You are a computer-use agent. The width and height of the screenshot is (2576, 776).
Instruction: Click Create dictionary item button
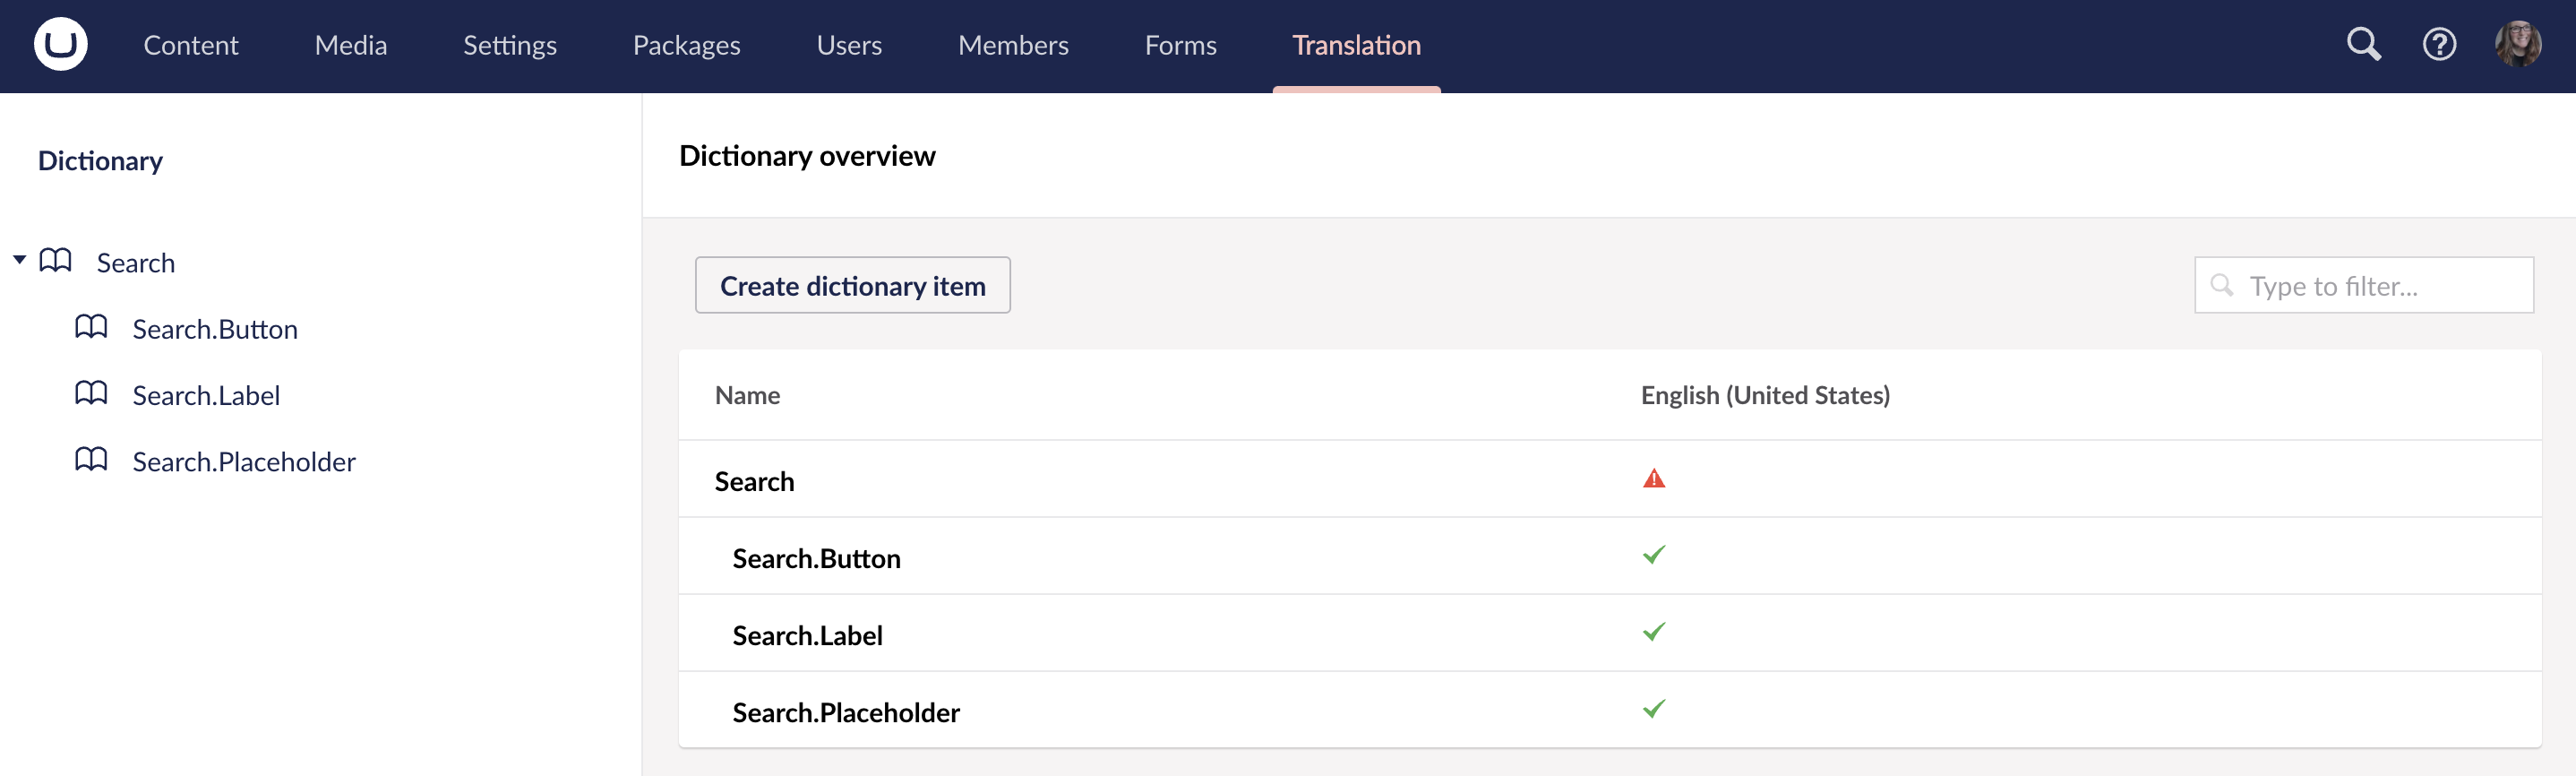[852, 286]
